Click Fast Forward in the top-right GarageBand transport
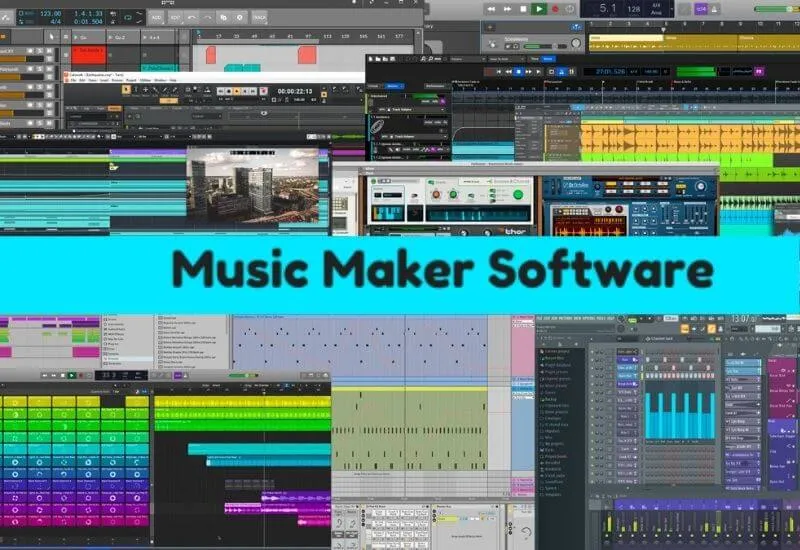This screenshot has height=550, width=800. (x=508, y=9)
